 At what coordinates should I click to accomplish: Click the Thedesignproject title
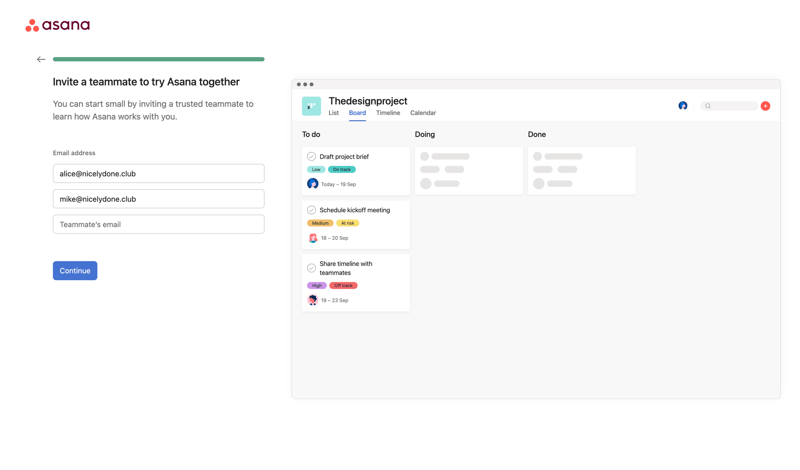coord(368,101)
